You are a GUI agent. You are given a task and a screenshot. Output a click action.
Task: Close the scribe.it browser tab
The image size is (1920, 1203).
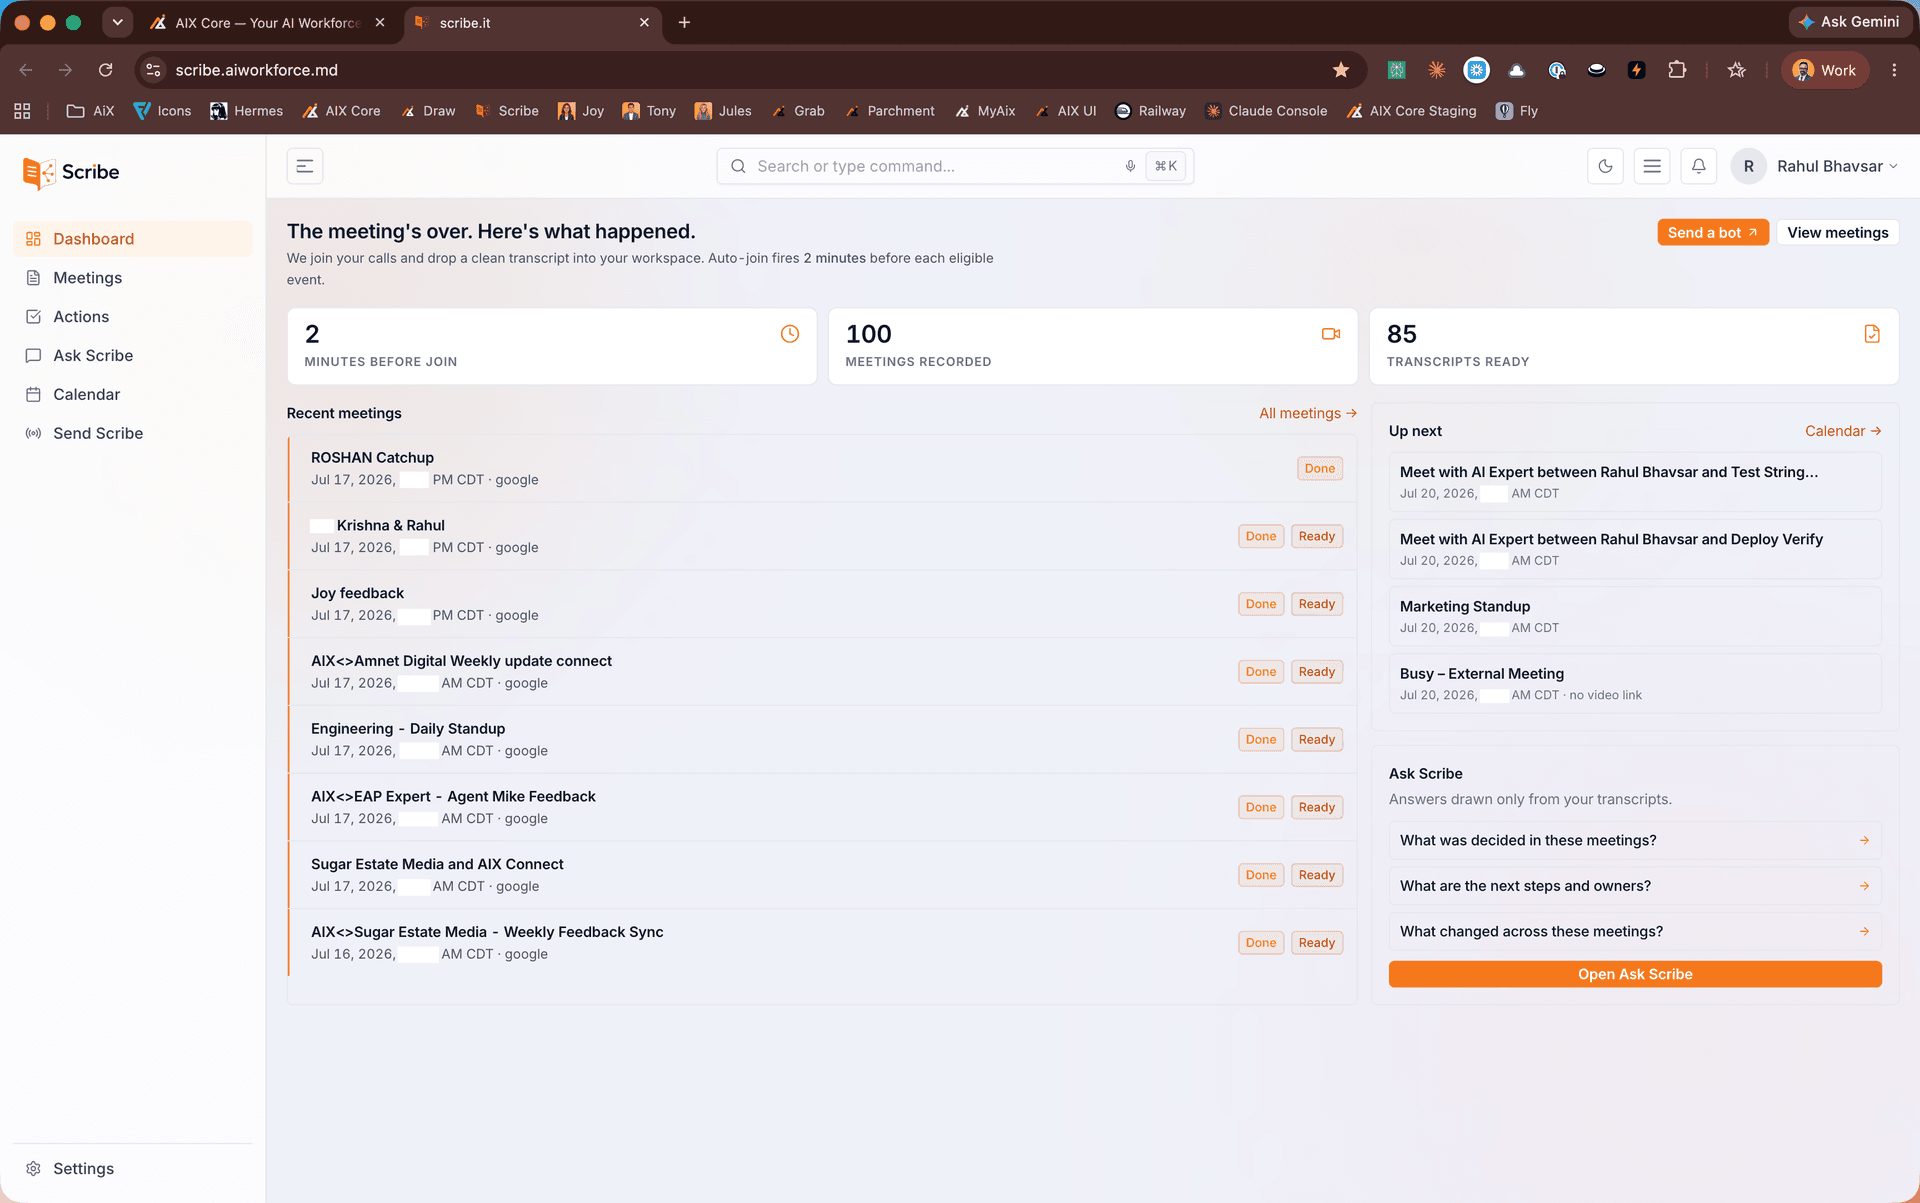(644, 22)
